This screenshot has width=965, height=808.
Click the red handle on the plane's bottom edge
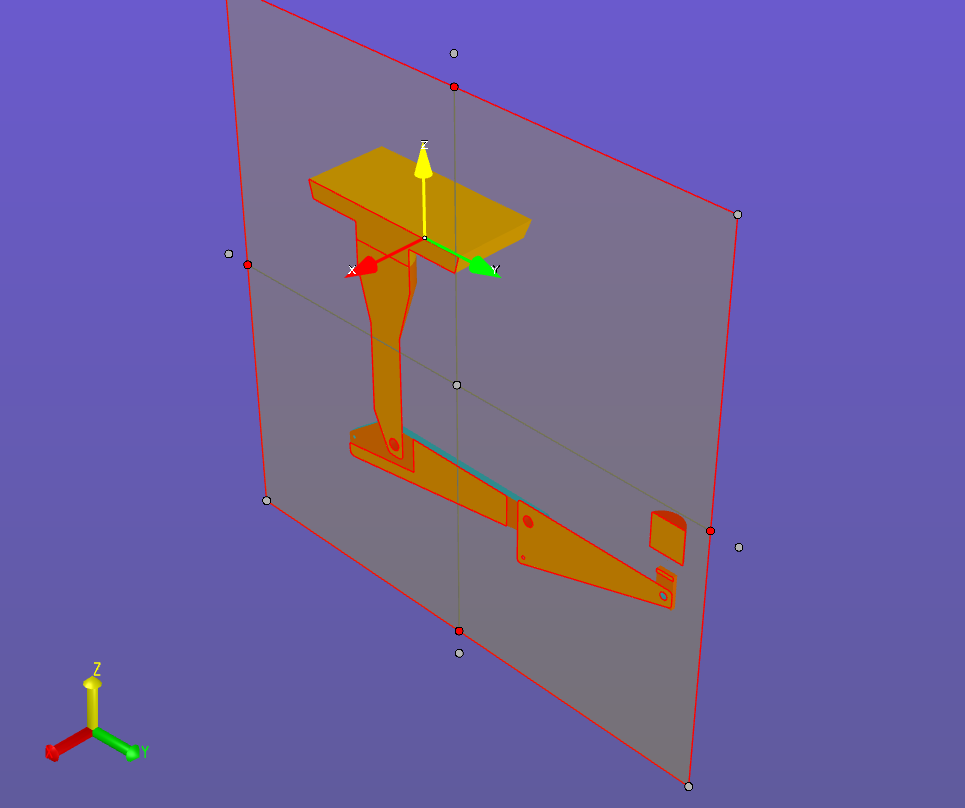click(x=459, y=631)
